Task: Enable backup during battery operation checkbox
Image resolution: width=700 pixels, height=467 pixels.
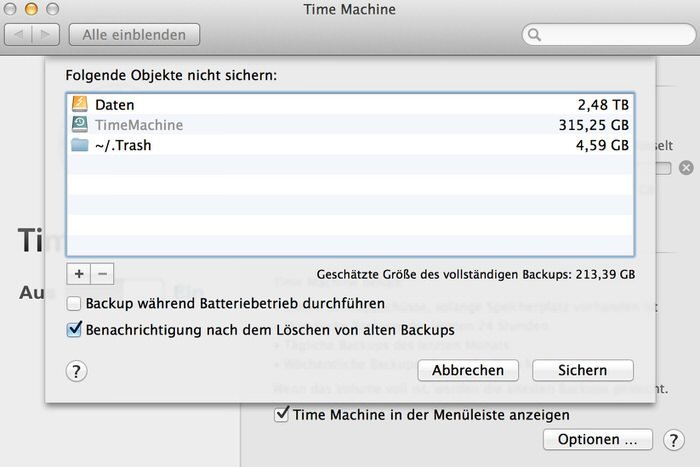Action: click(x=74, y=304)
